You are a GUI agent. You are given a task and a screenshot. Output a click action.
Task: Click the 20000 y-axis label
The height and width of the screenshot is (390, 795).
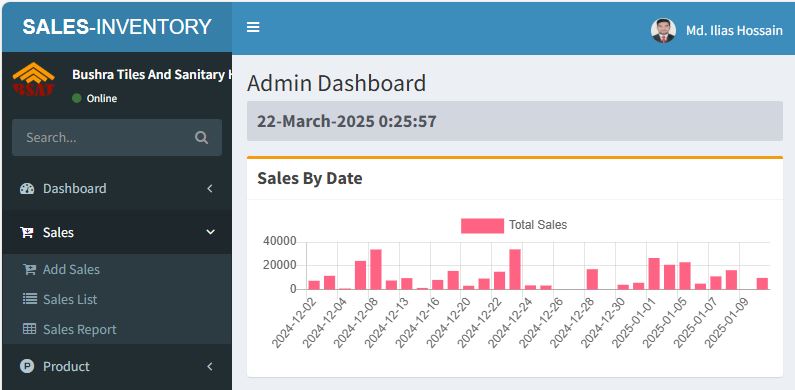[x=279, y=265]
